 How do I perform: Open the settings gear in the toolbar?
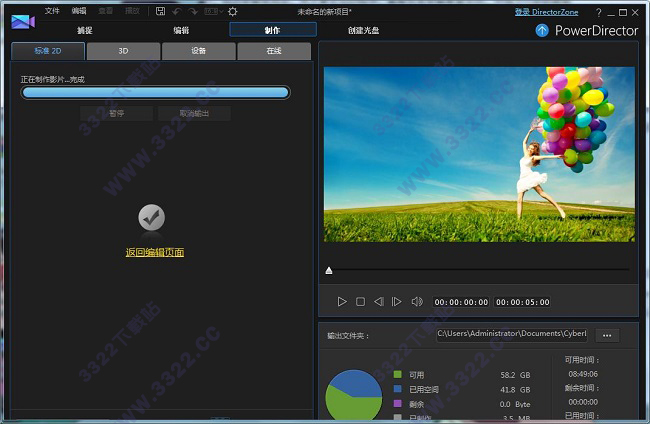(233, 11)
